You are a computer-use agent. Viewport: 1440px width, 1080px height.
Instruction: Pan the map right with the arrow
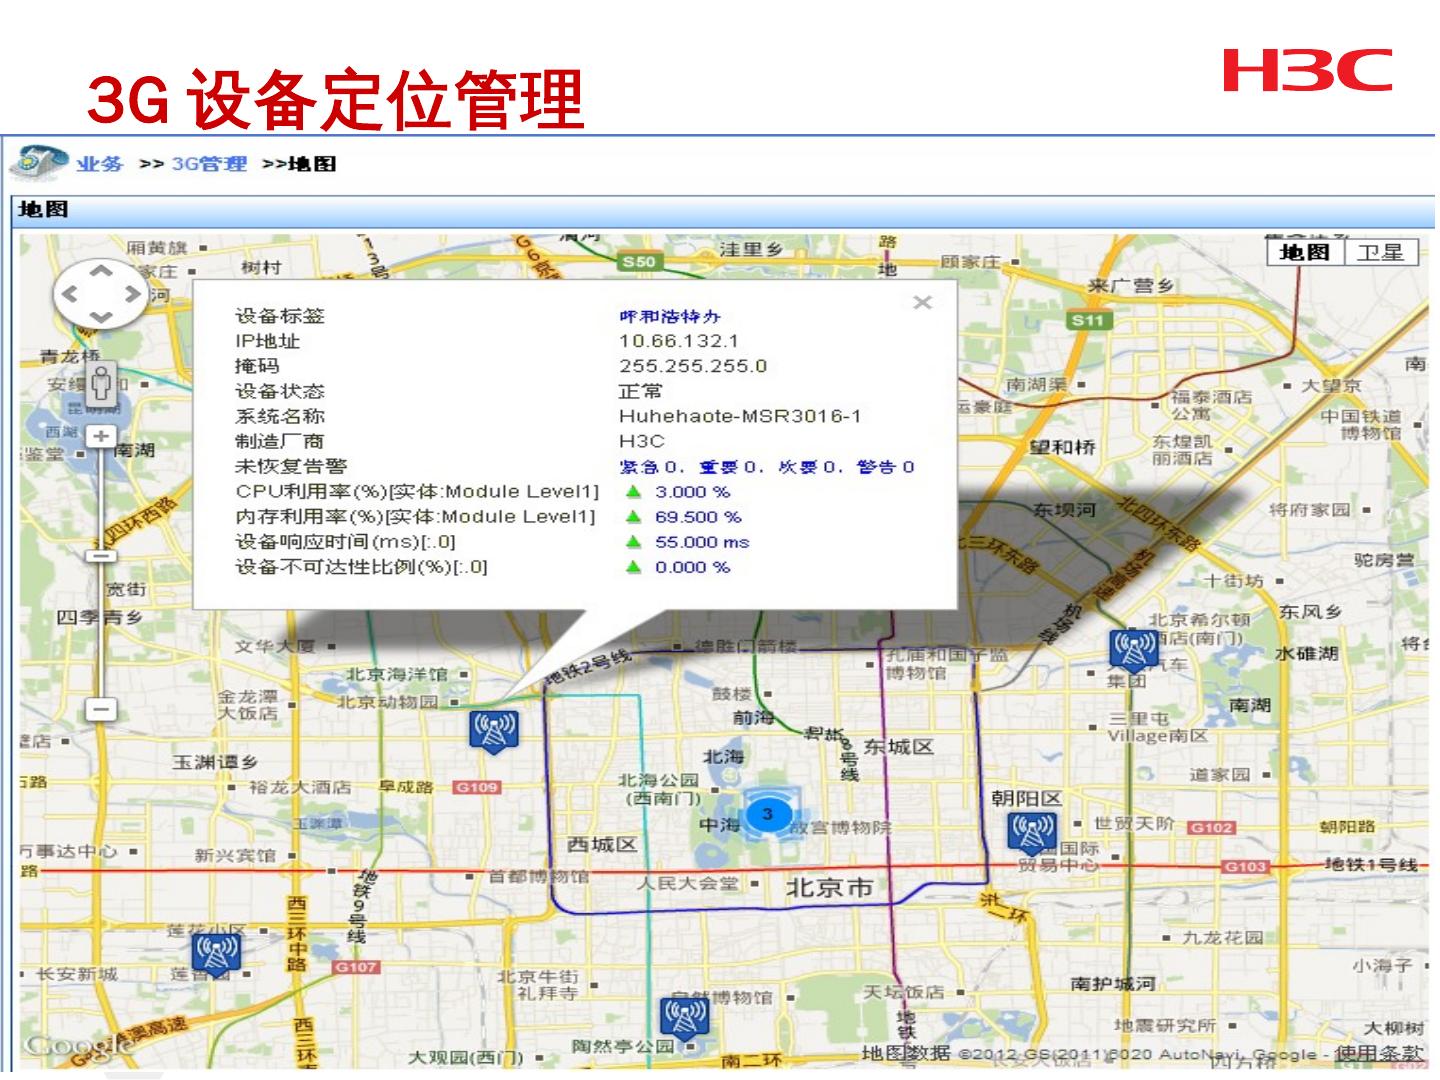click(x=132, y=294)
